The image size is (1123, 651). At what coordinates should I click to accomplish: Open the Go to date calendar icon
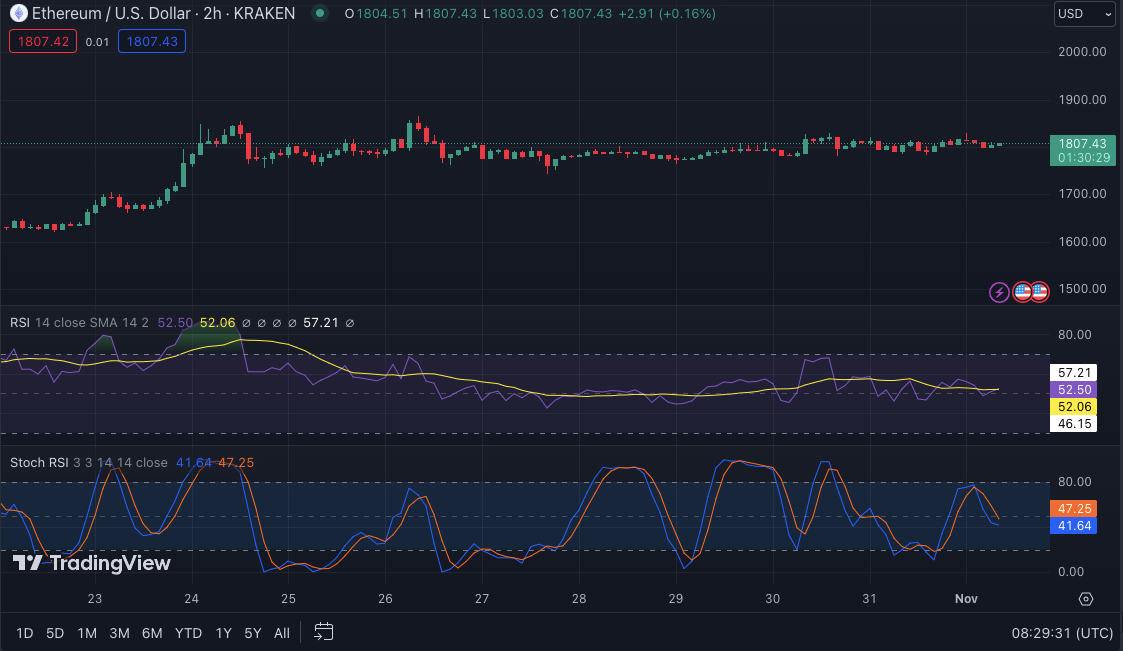coord(323,632)
